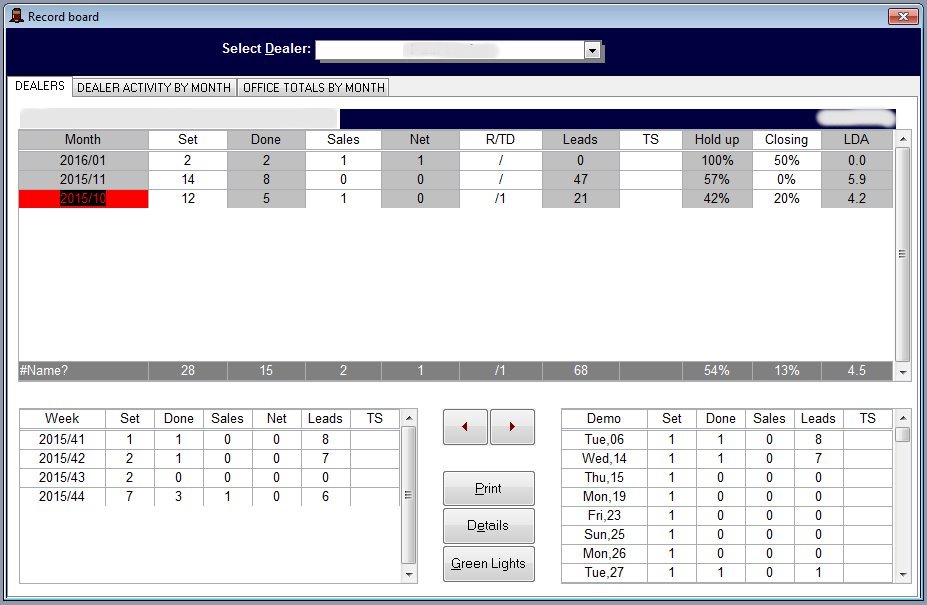Click the month grid scroll-up arrow

click(903, 139)
